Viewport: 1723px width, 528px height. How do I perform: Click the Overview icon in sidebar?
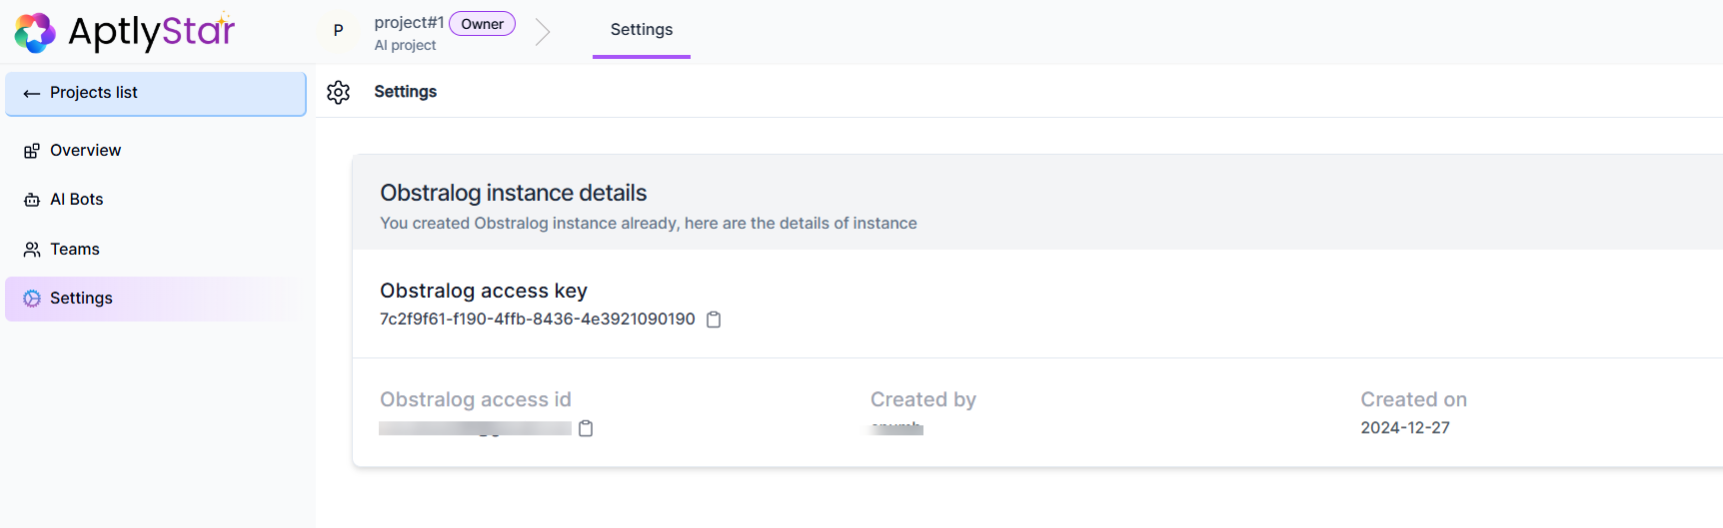click(32, 151)
